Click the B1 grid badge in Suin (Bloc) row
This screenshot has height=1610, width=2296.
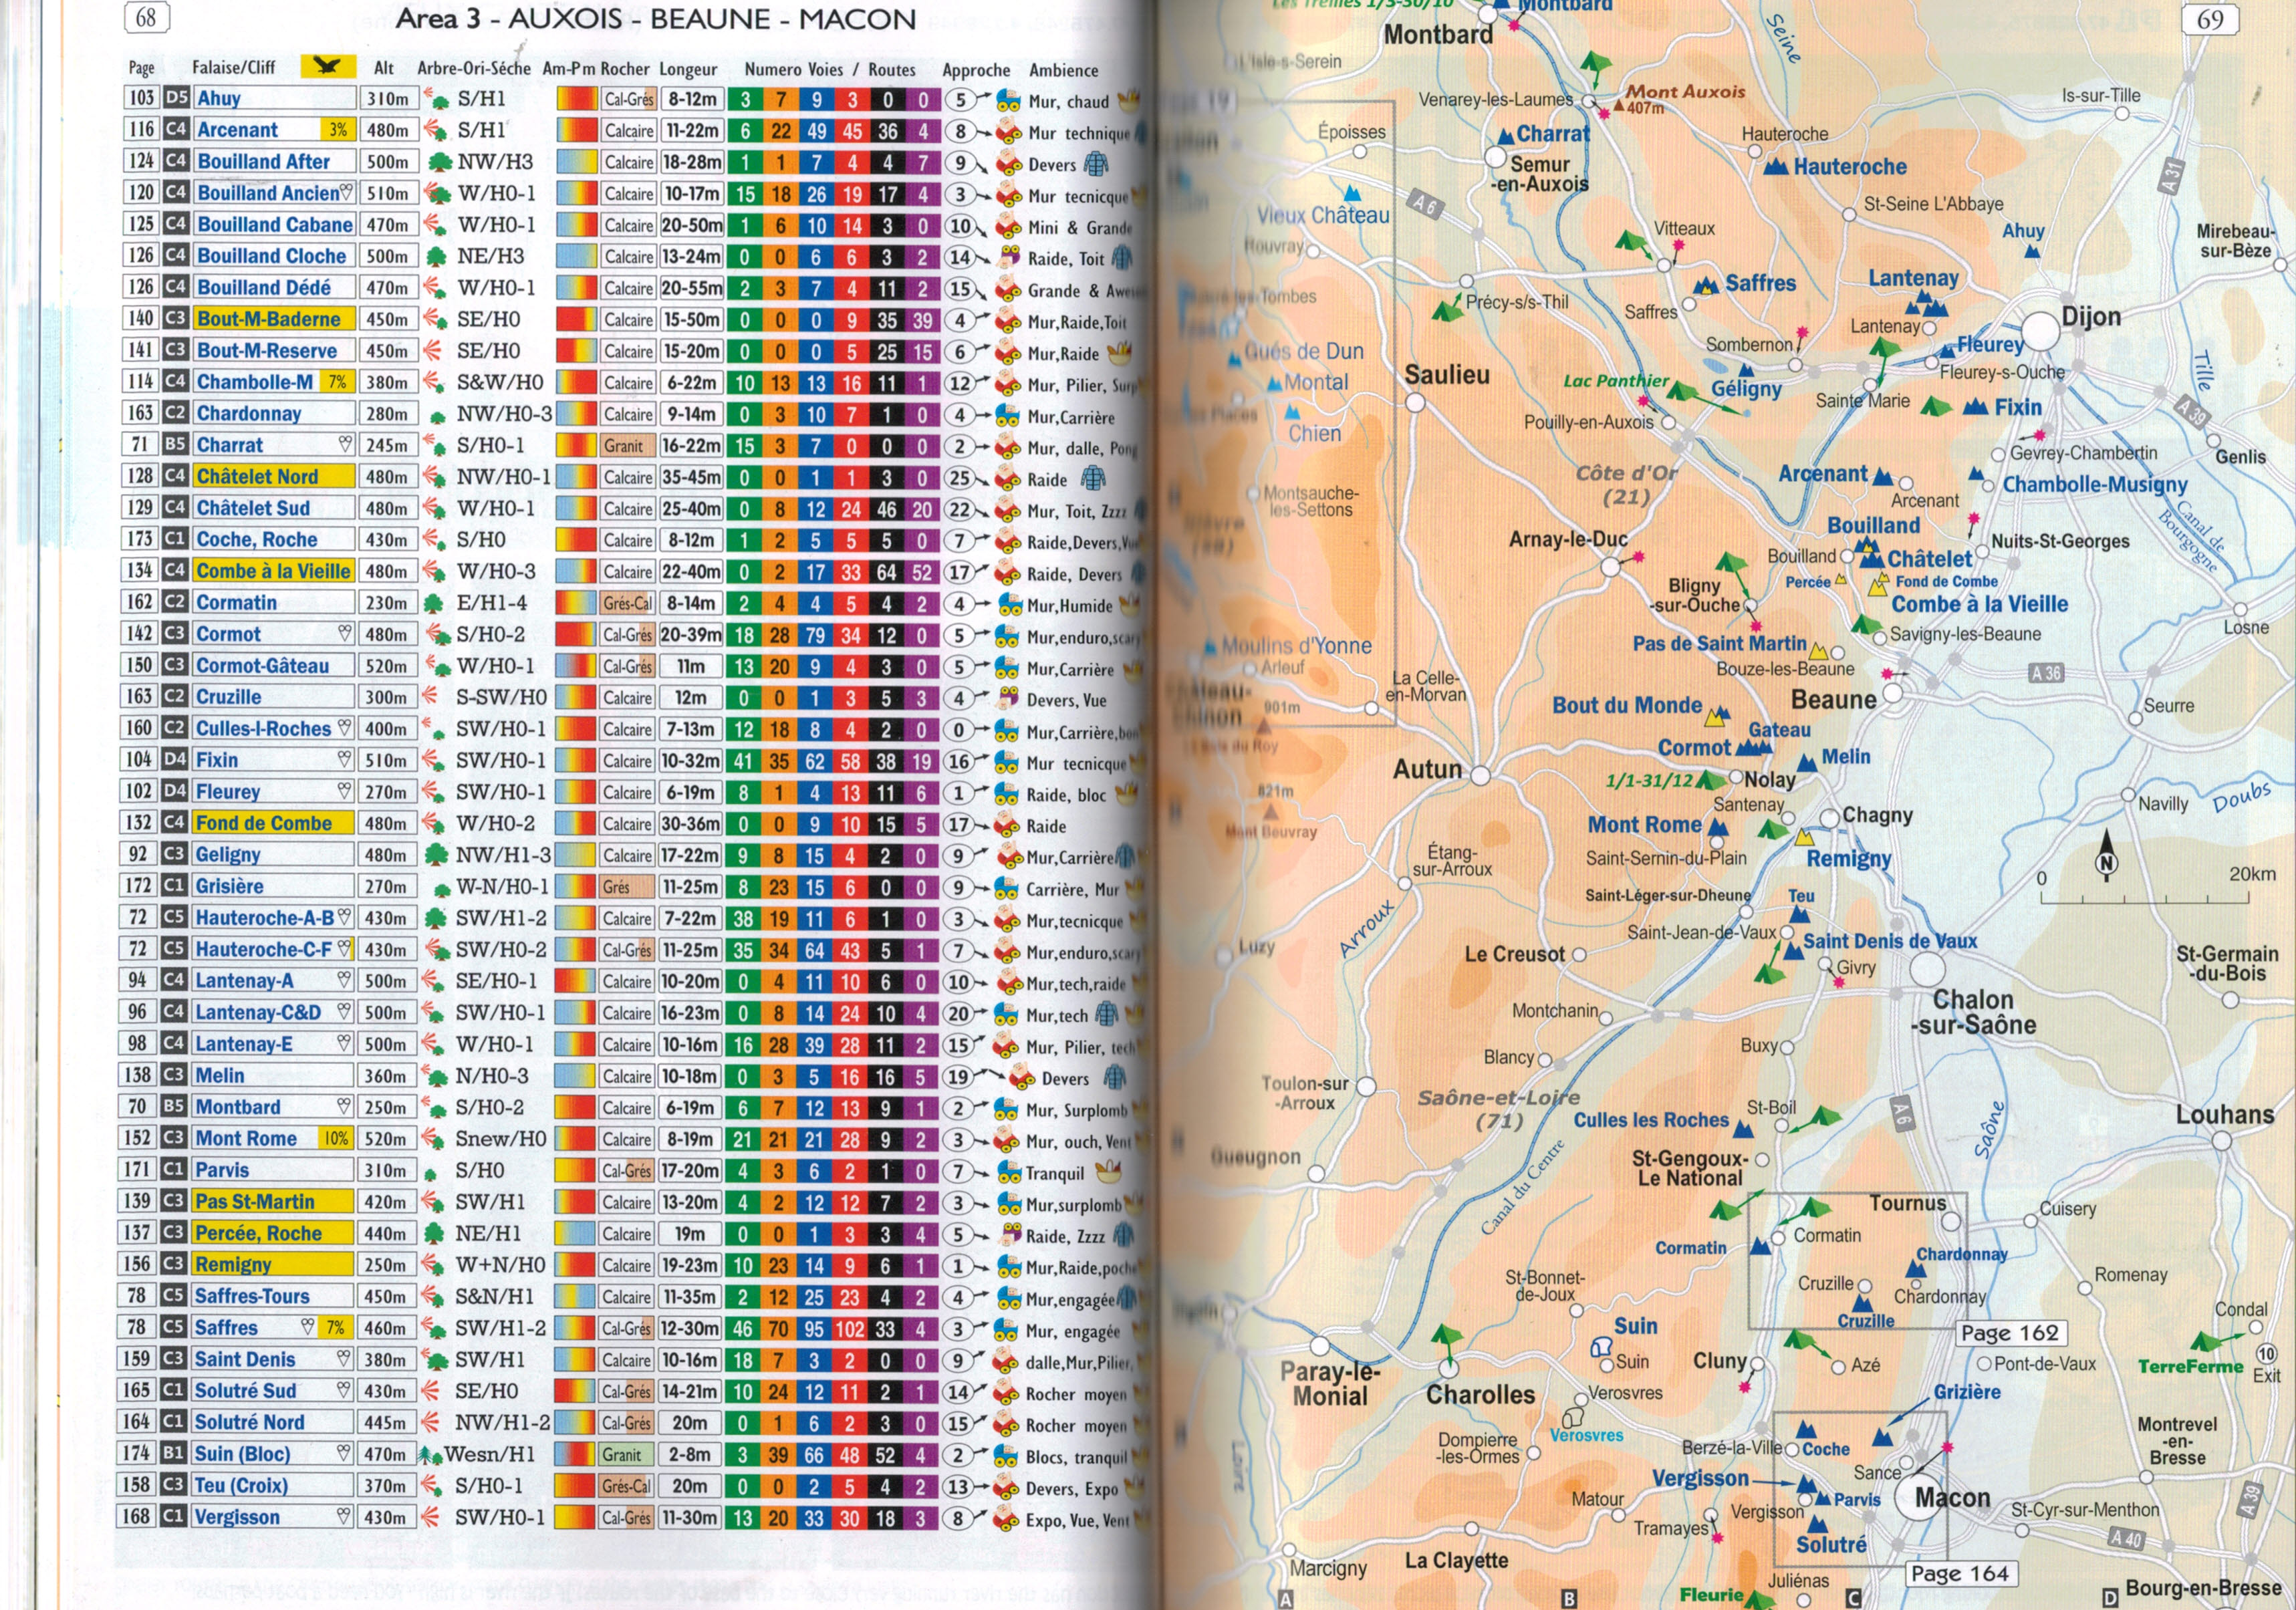pos(173,1453)
